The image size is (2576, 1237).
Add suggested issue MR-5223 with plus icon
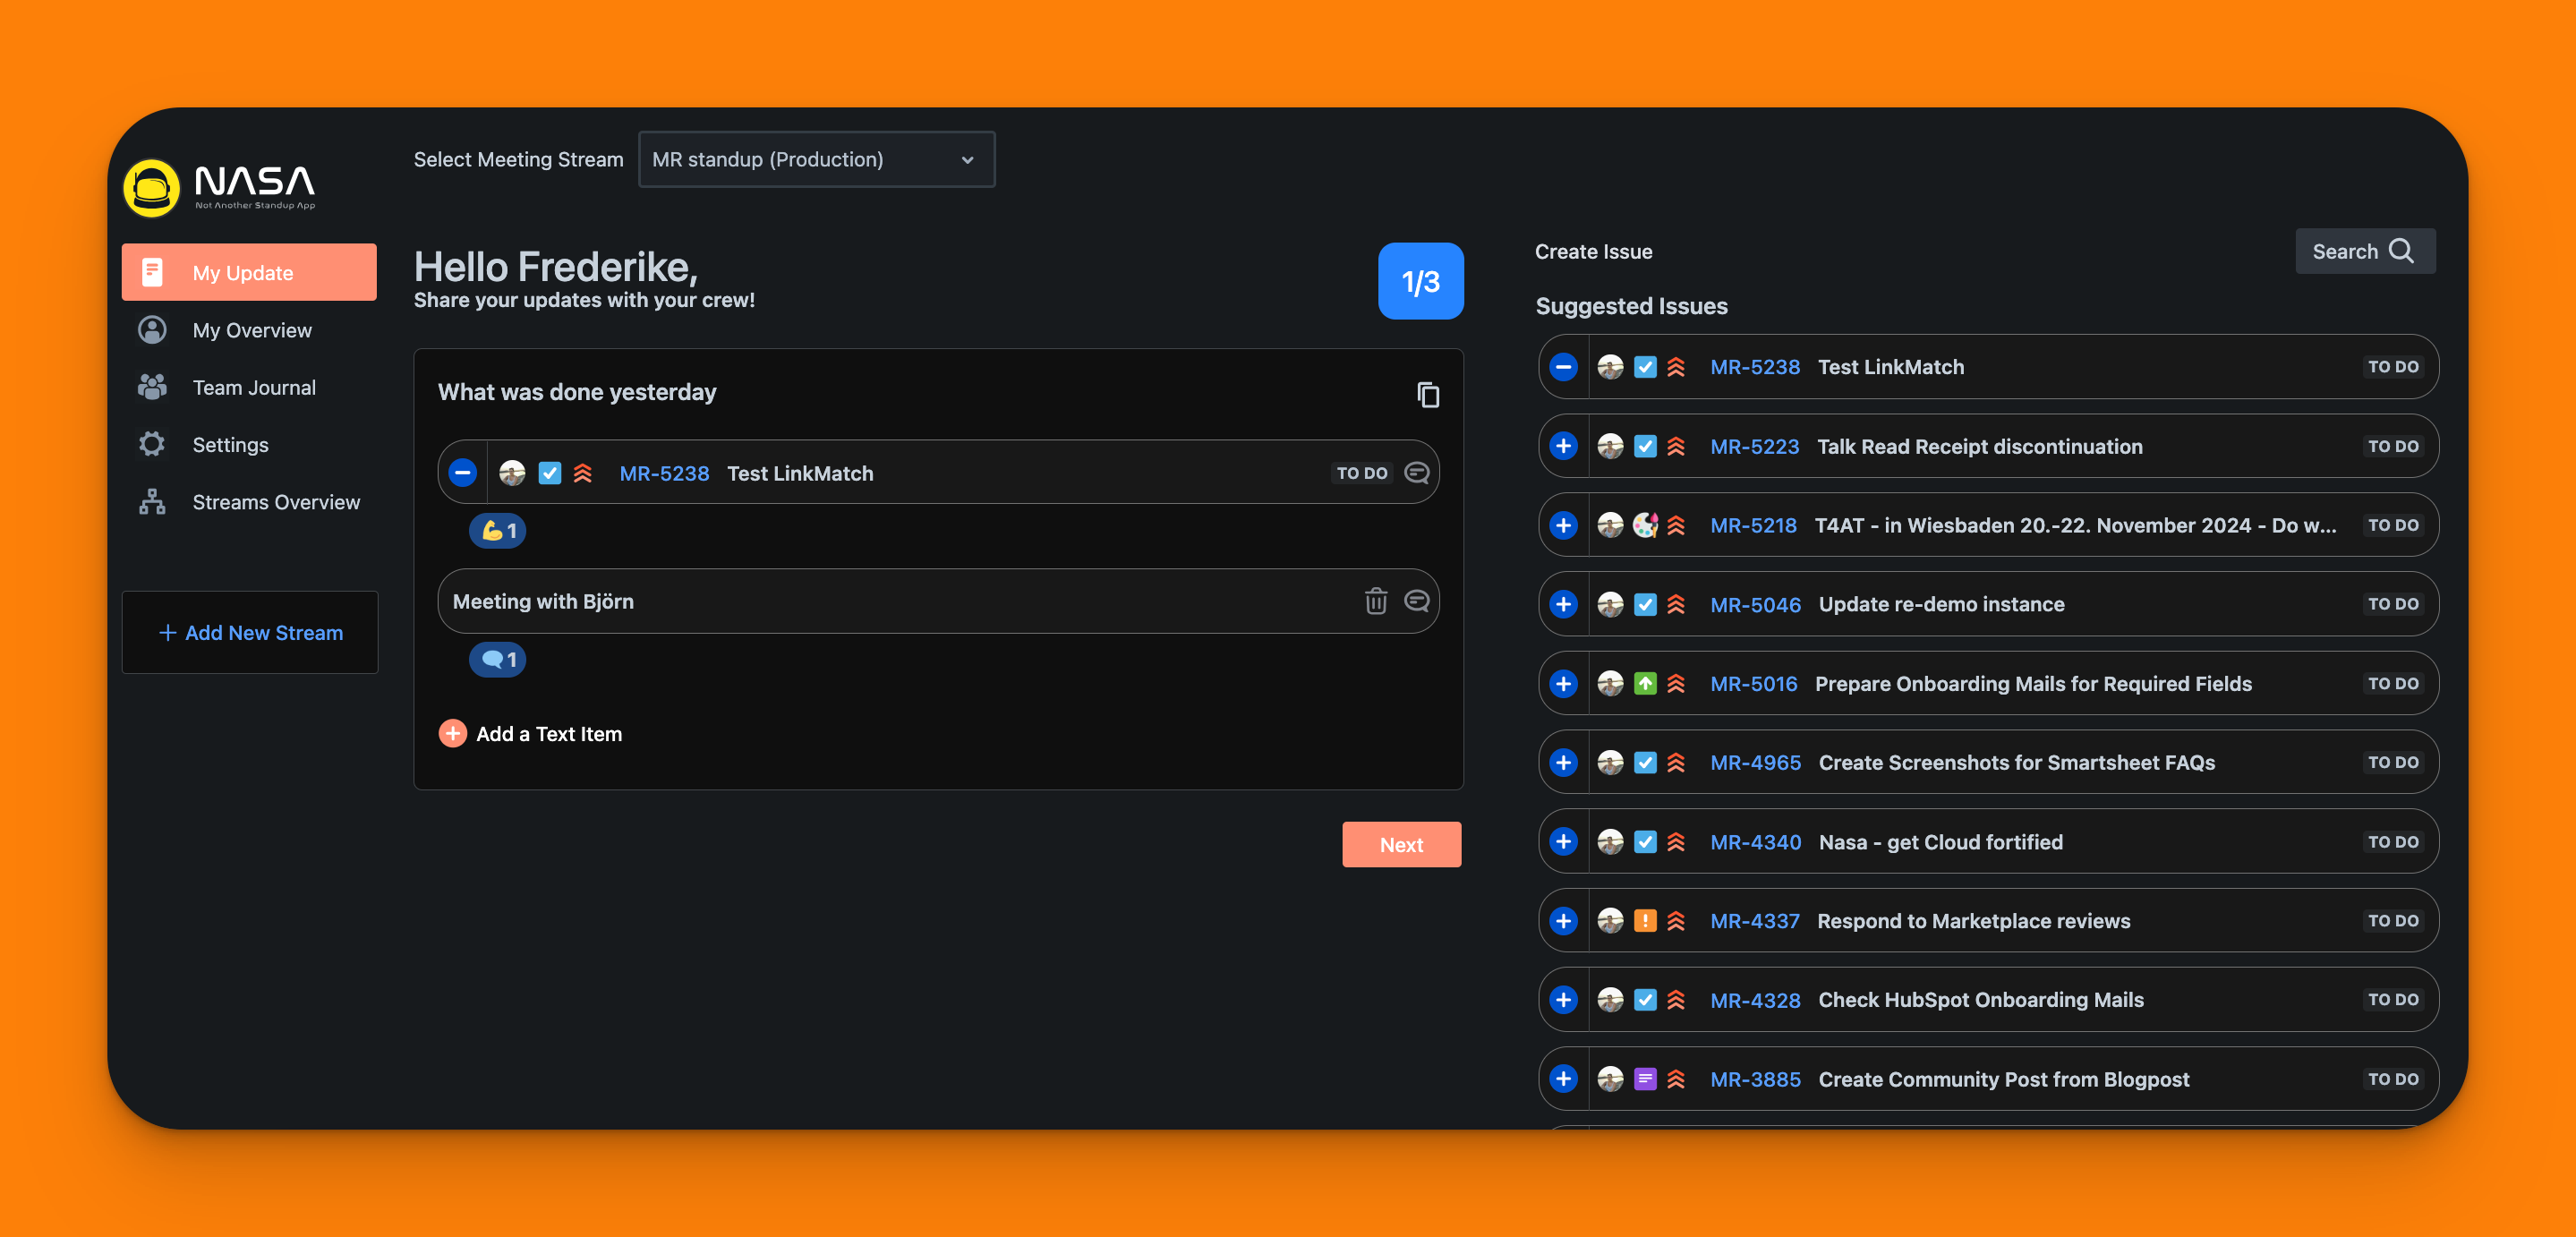pos(1563,446)
